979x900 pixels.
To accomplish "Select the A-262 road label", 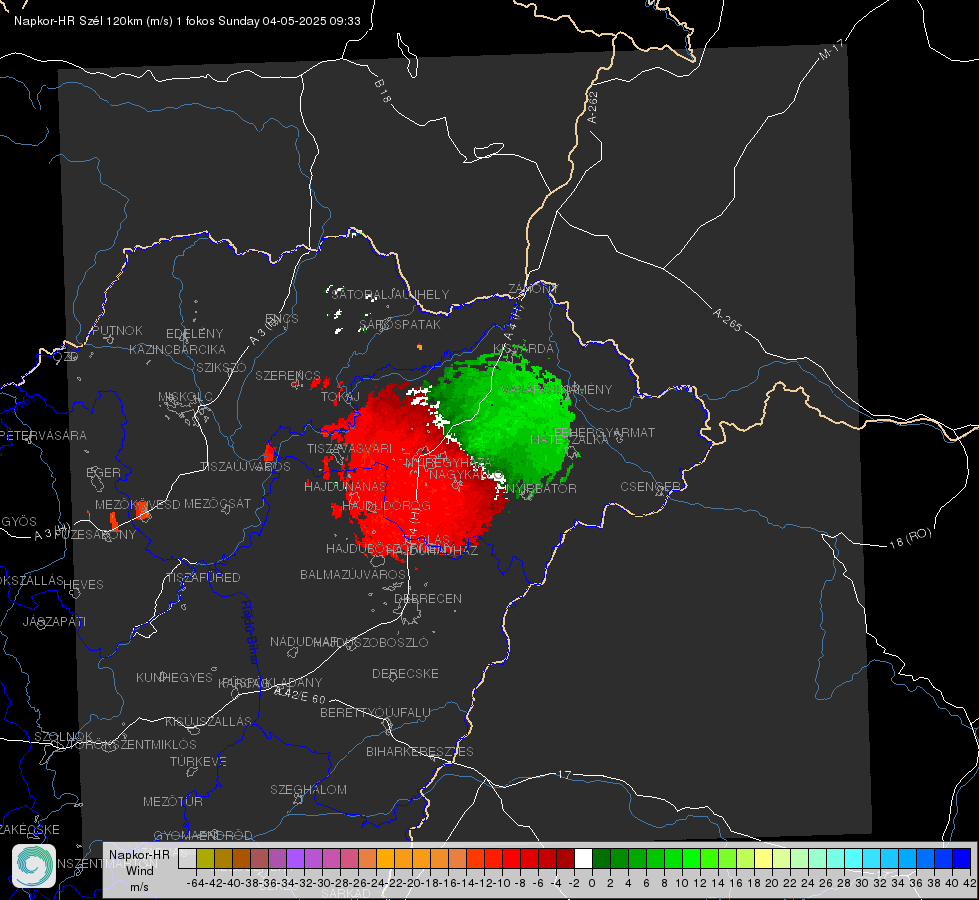I will 593,107.
